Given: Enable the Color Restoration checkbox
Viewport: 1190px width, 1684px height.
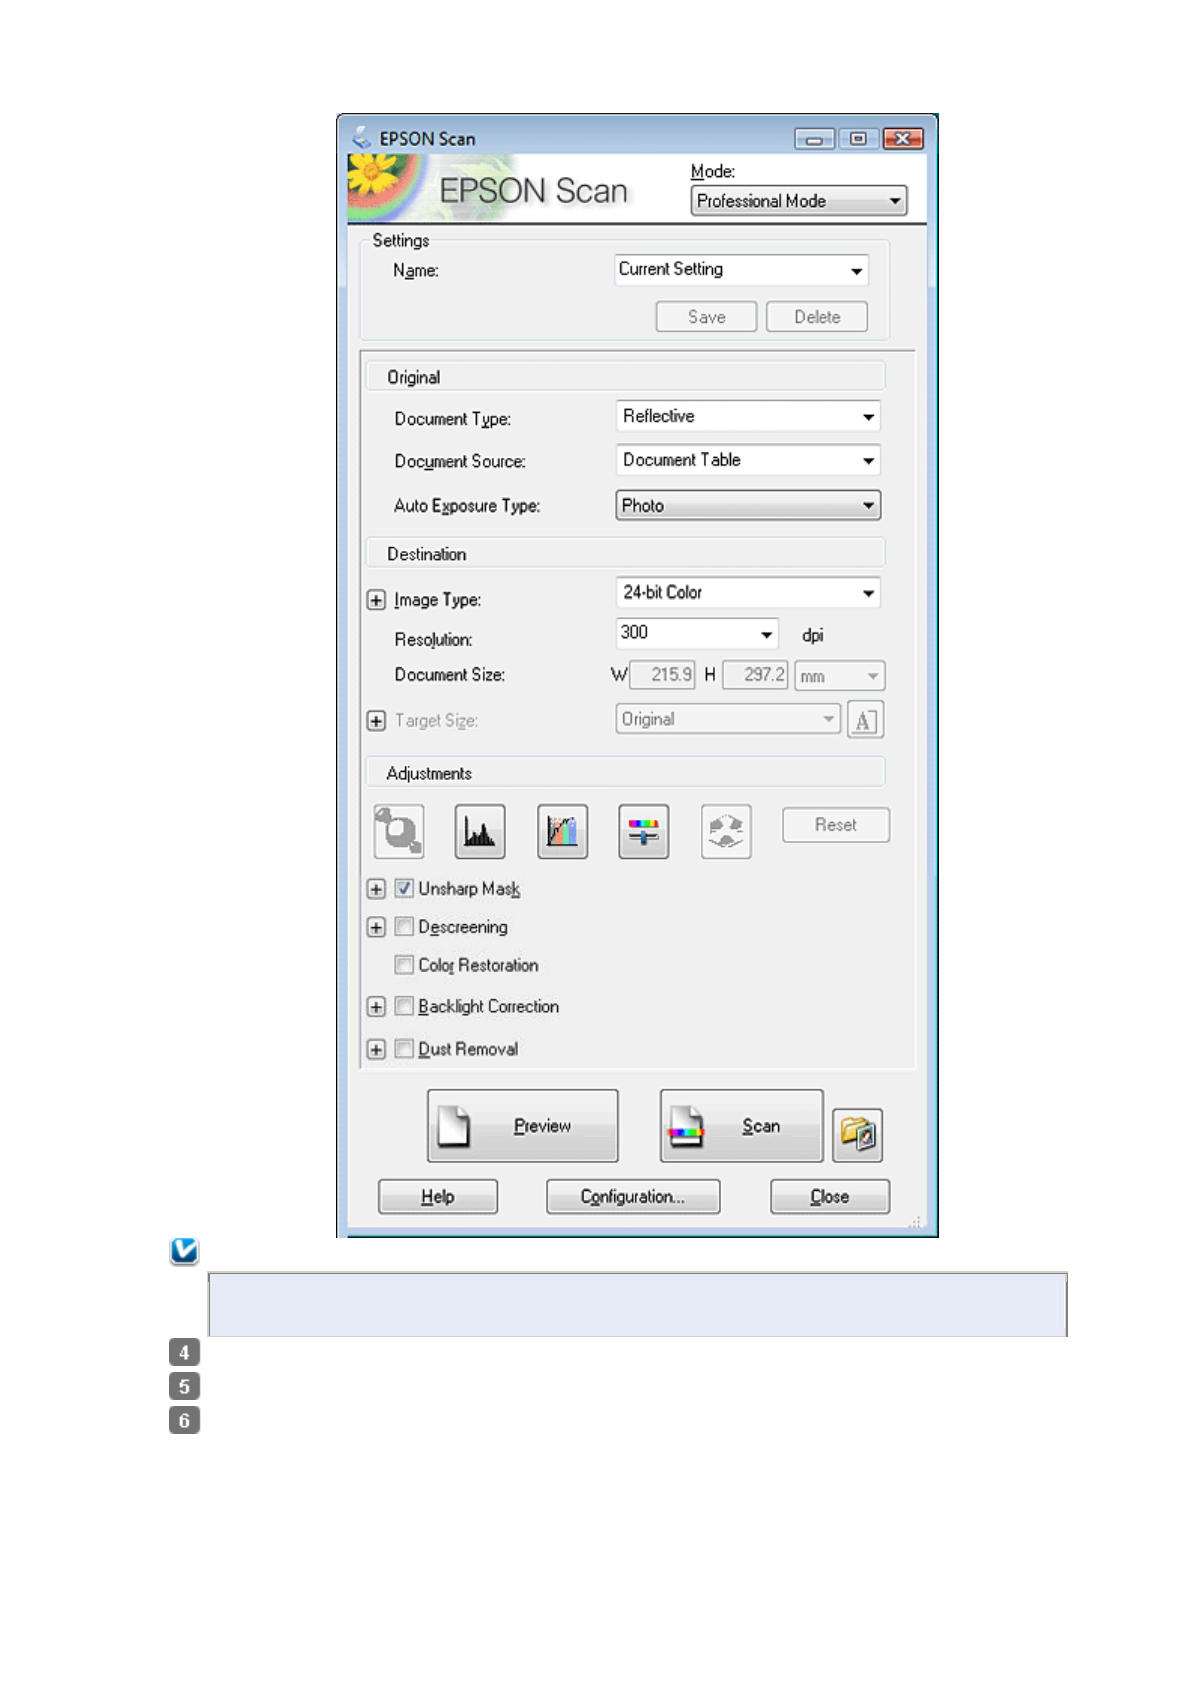Looking at the screenshot, I should click(404, 965).
